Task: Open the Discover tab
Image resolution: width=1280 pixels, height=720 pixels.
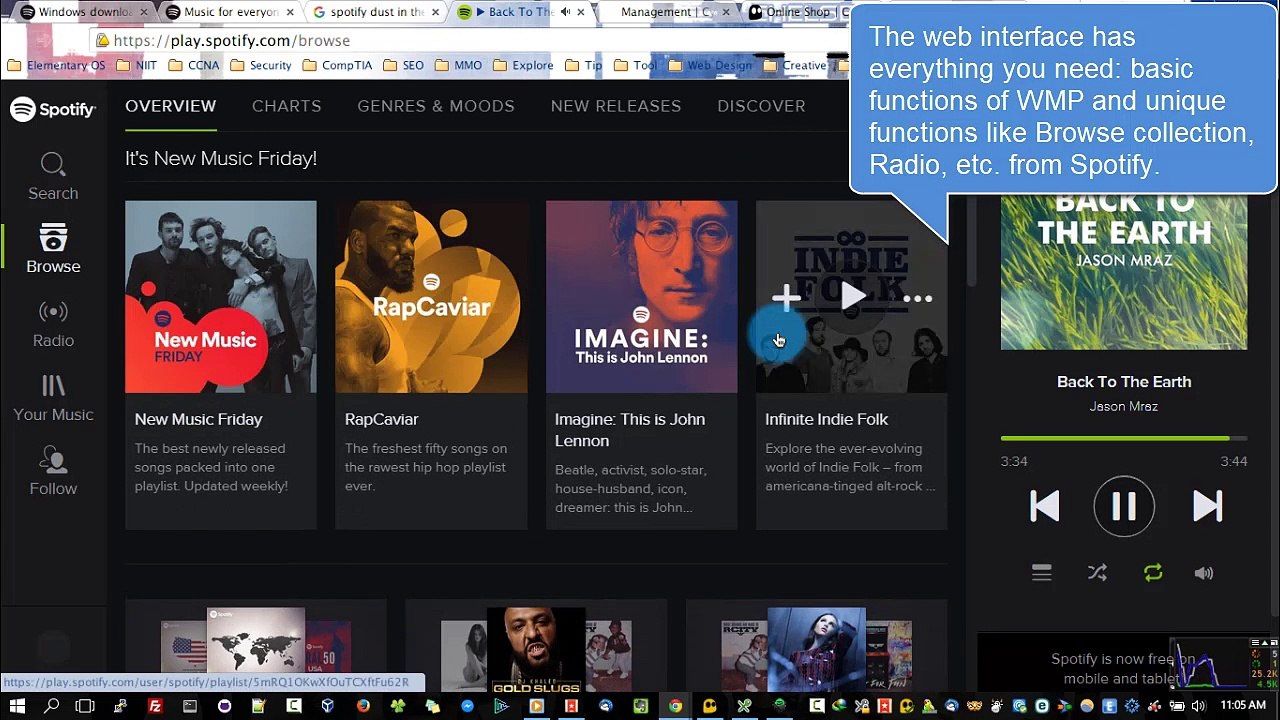Action: [761, 106]
